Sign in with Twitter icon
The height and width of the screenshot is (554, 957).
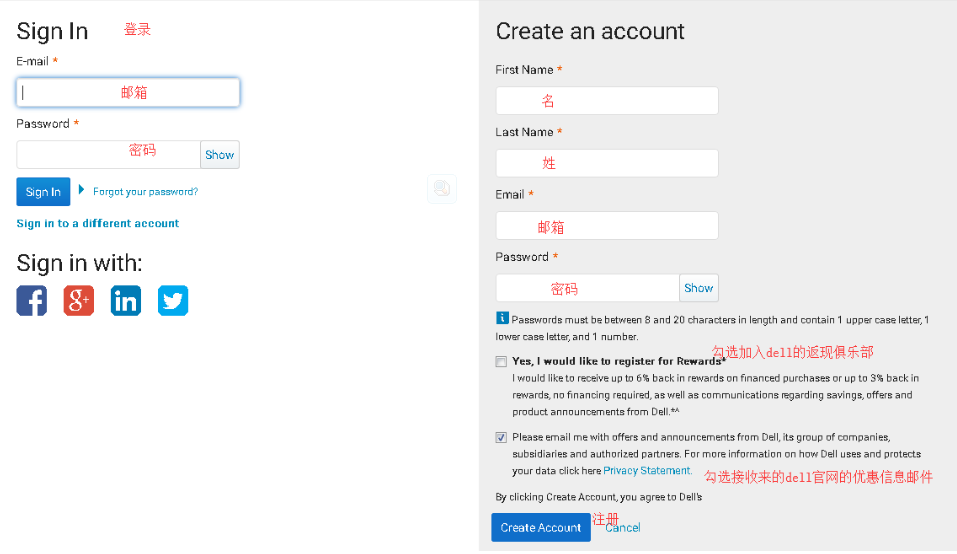pos(173,300)
